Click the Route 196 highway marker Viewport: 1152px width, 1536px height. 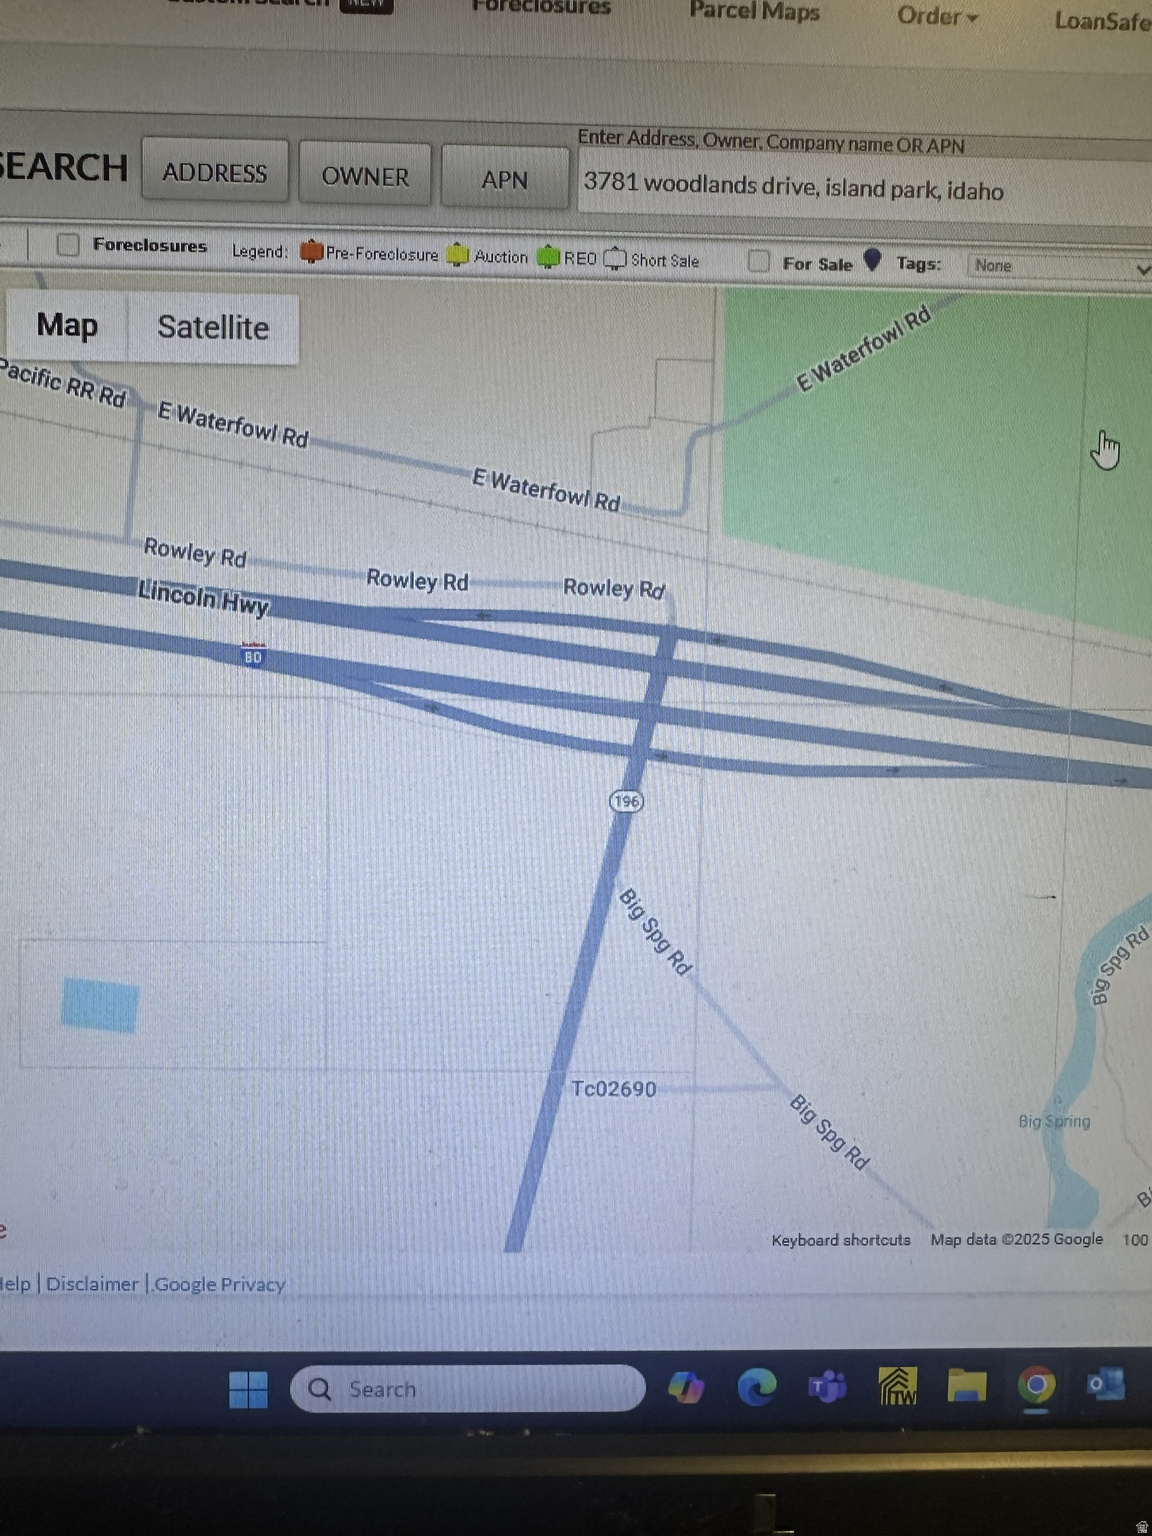click(626, 801)
